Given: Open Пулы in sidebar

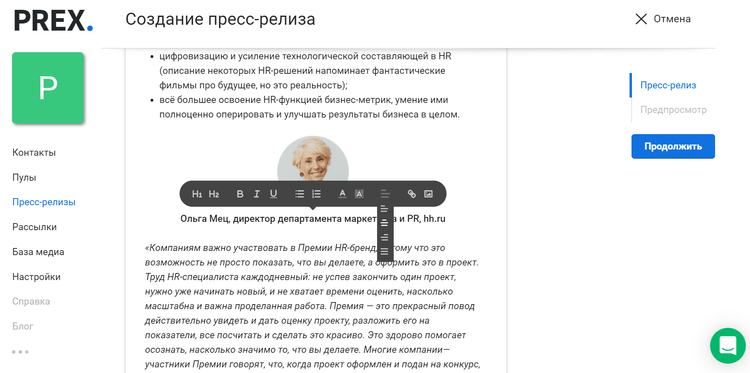Looking at the screenshot, I should click(x=24, y=177).
